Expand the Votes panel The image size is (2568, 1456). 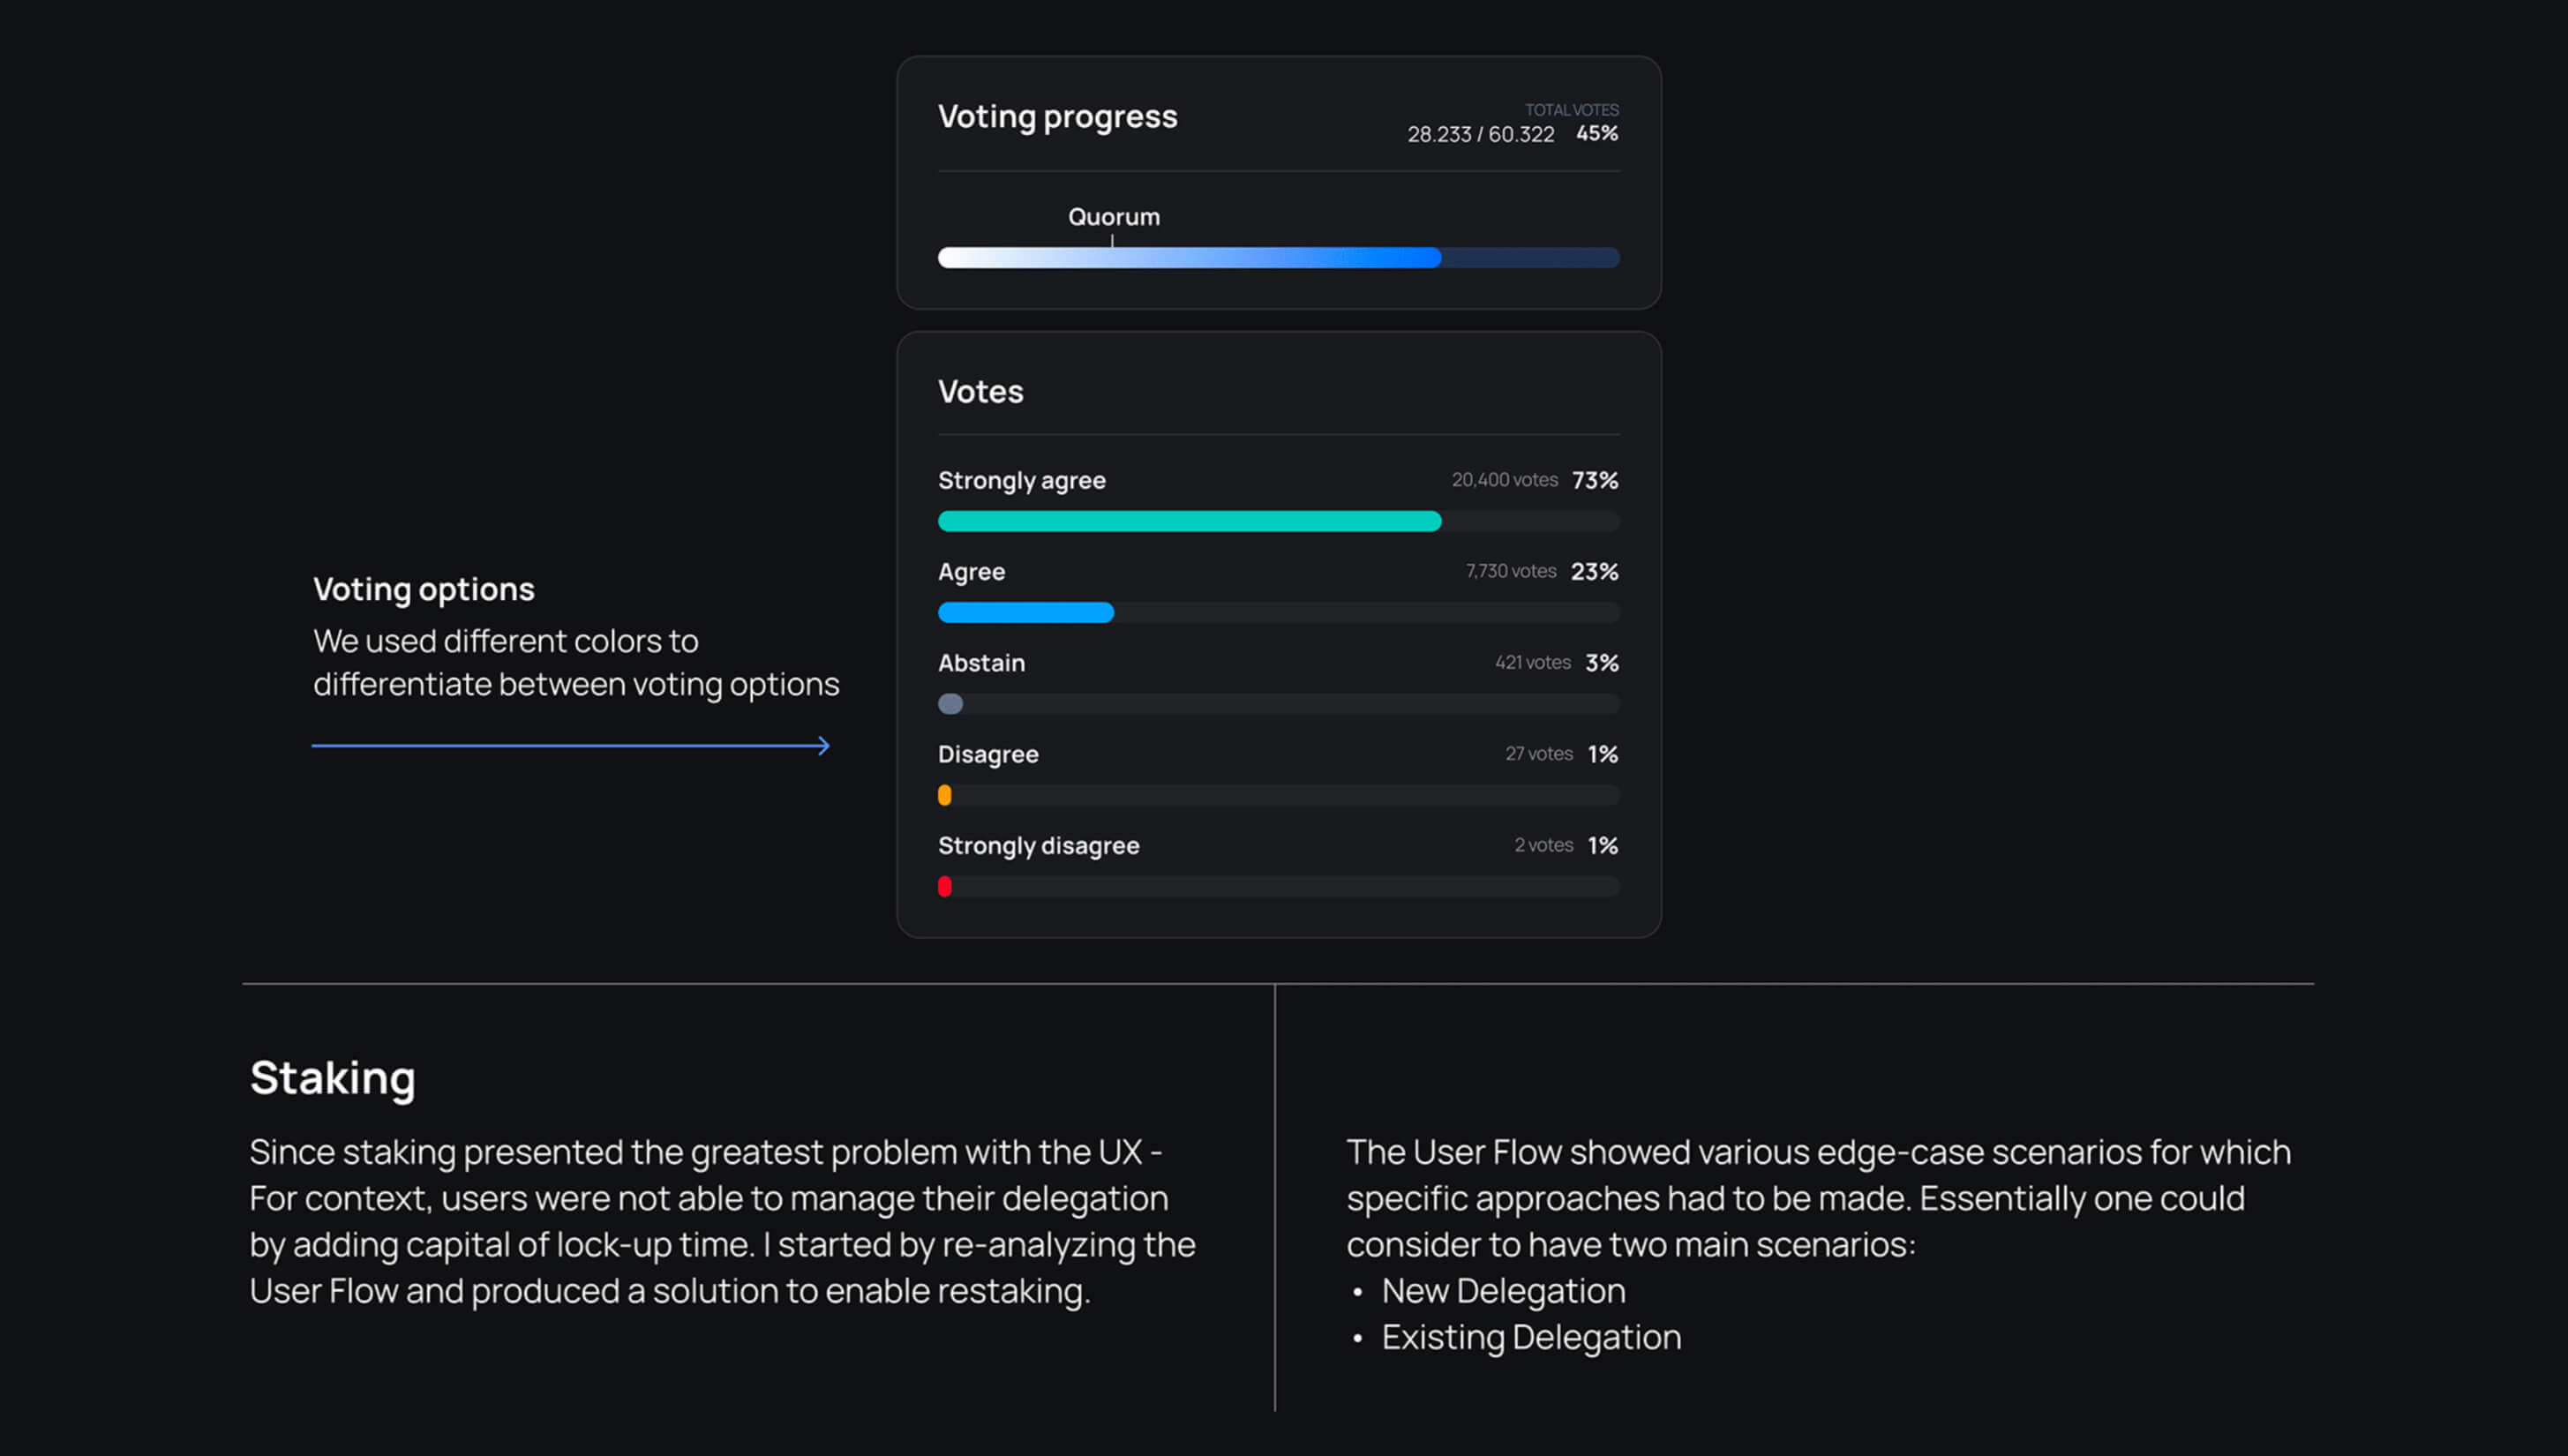[x=980, y=391]
